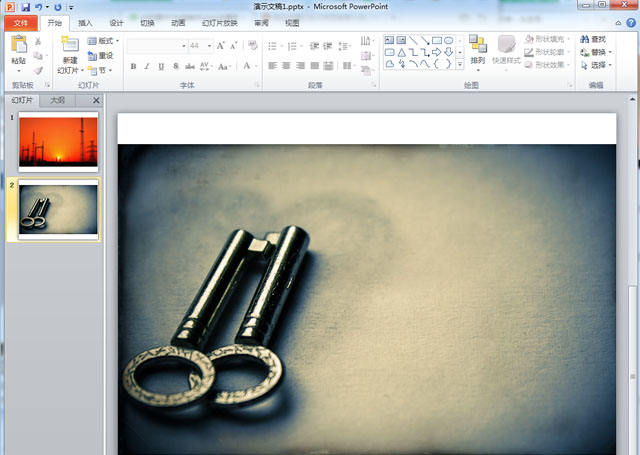Click the 粘贴 paste clipboard icon
640x455 pixels.
(x=19, y=44)
